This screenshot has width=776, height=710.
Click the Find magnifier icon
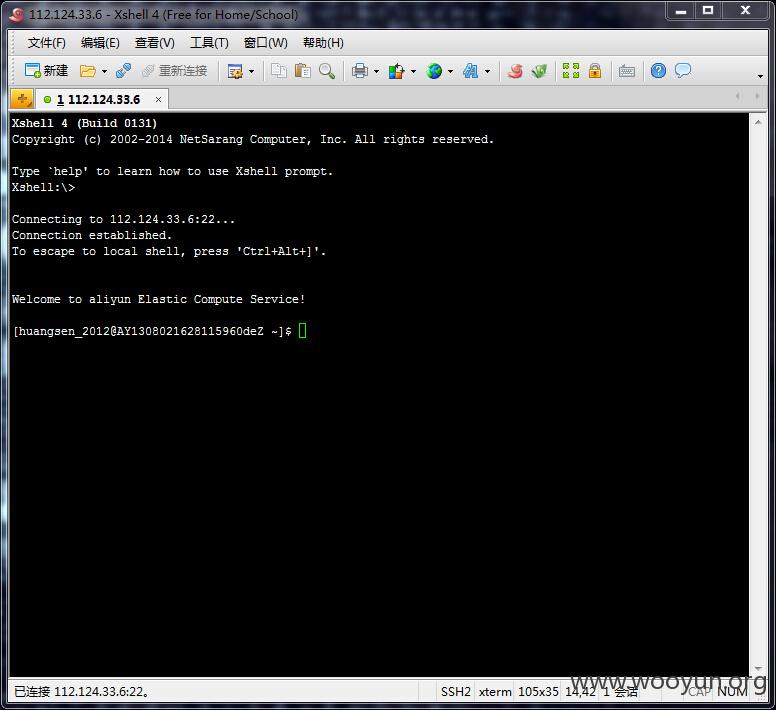[x=327, y=71]
